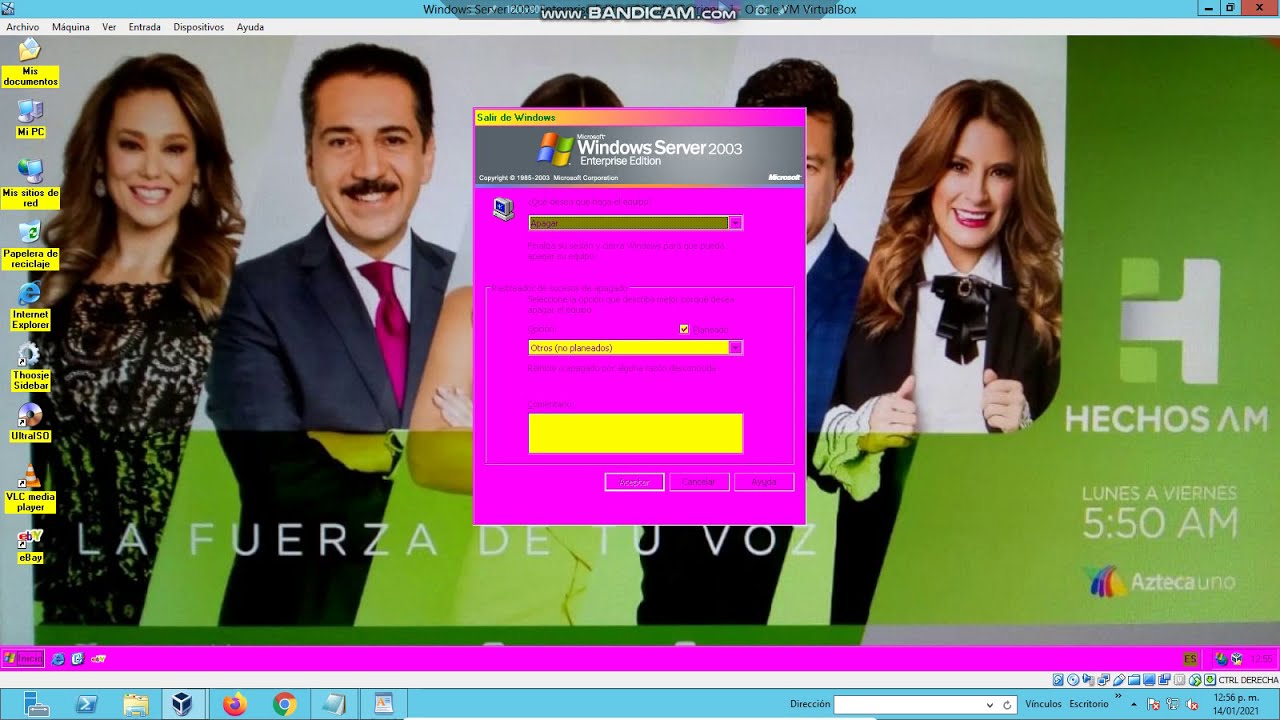Viewport: 1280px width, 720px height.
Task: Show hidden host tray icons
Action: [1134, 704]
